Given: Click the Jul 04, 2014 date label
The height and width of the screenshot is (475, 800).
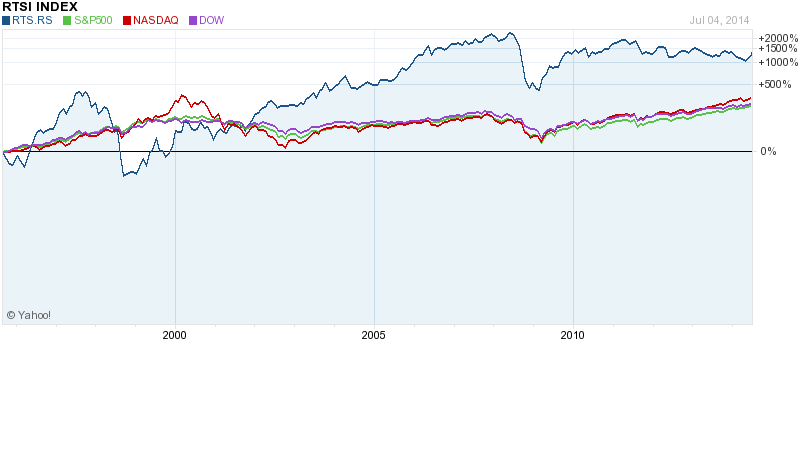Looking at the screenshot, I should click(719, 20).
